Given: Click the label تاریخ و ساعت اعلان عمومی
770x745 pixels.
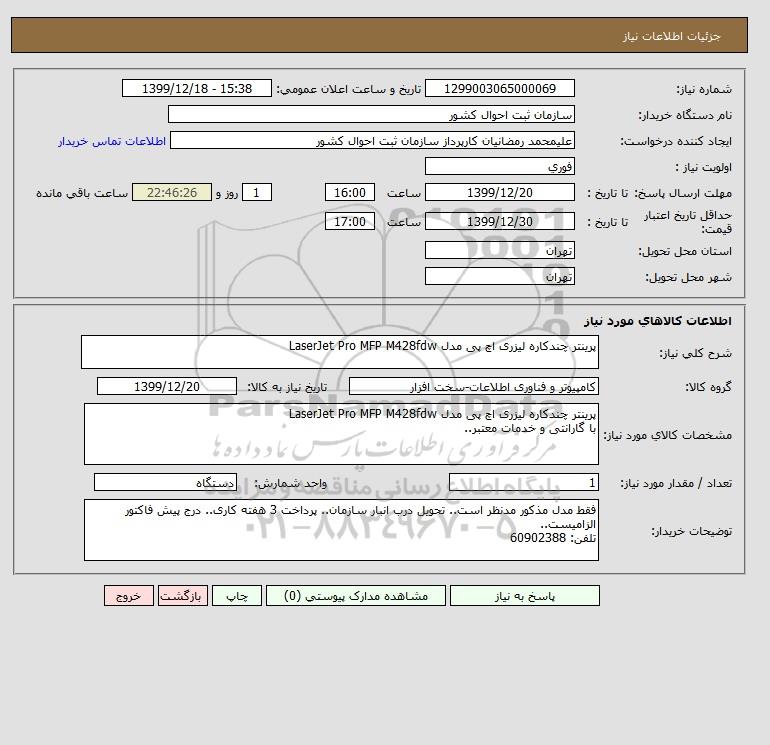Looking at the screenshot, I should tap(349, 89).
